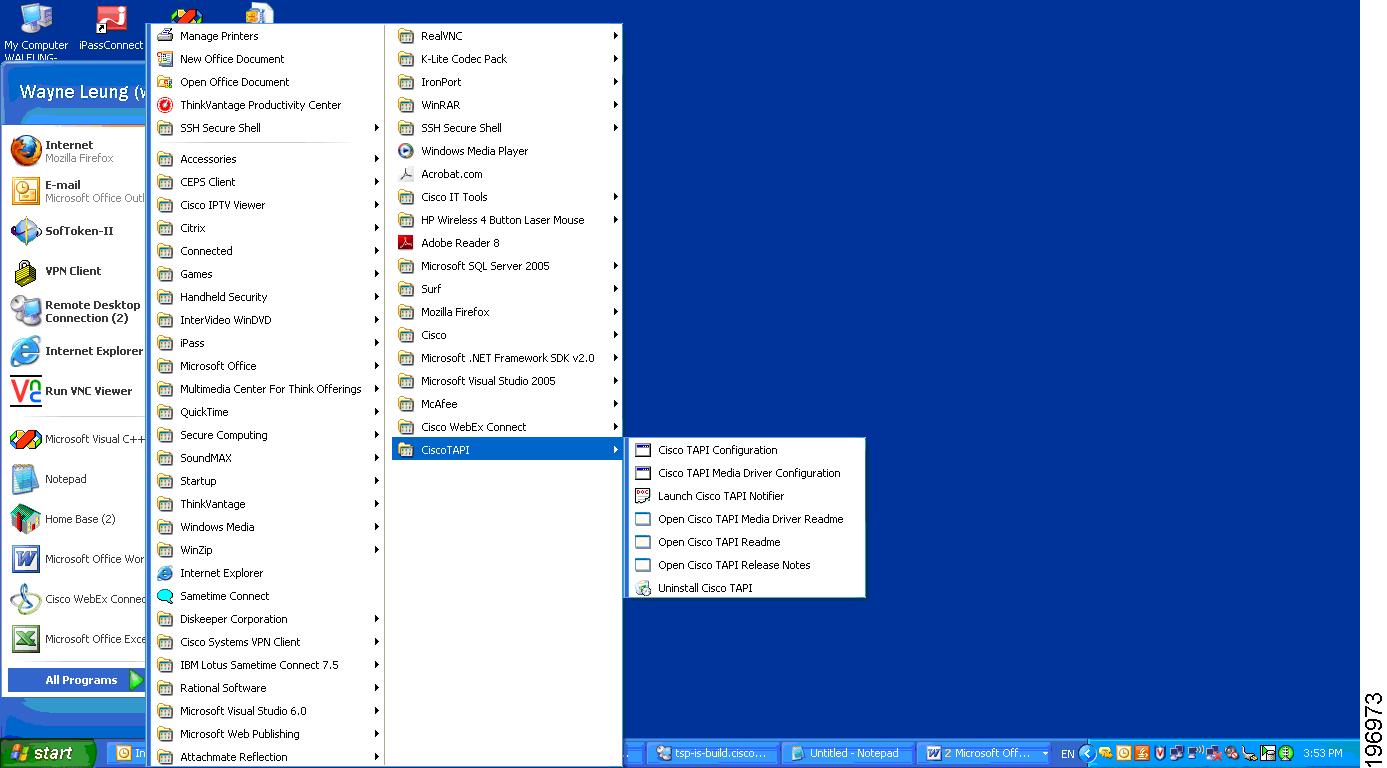
Task: Click the Manage Printers icon
Action: click(165, 36)
